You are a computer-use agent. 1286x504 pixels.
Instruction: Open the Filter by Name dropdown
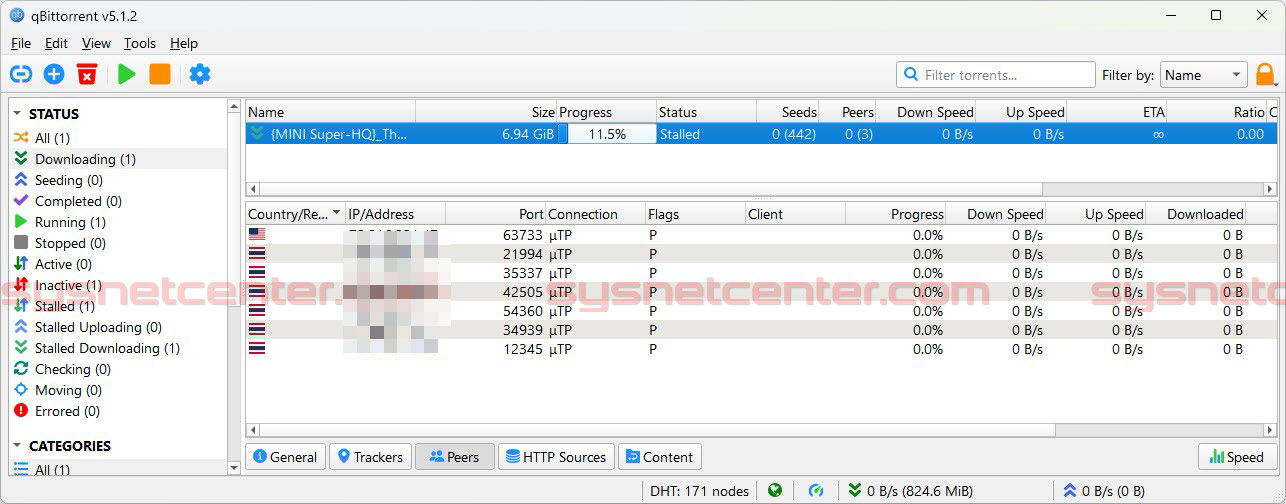pyautogui.click(x=1203, y=75)
